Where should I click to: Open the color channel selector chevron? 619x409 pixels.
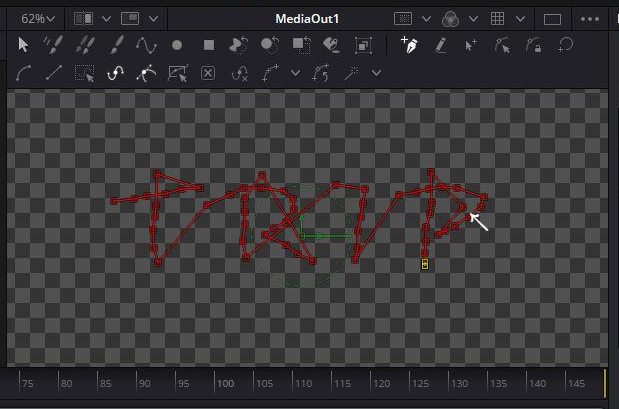(x=474, y=19)
